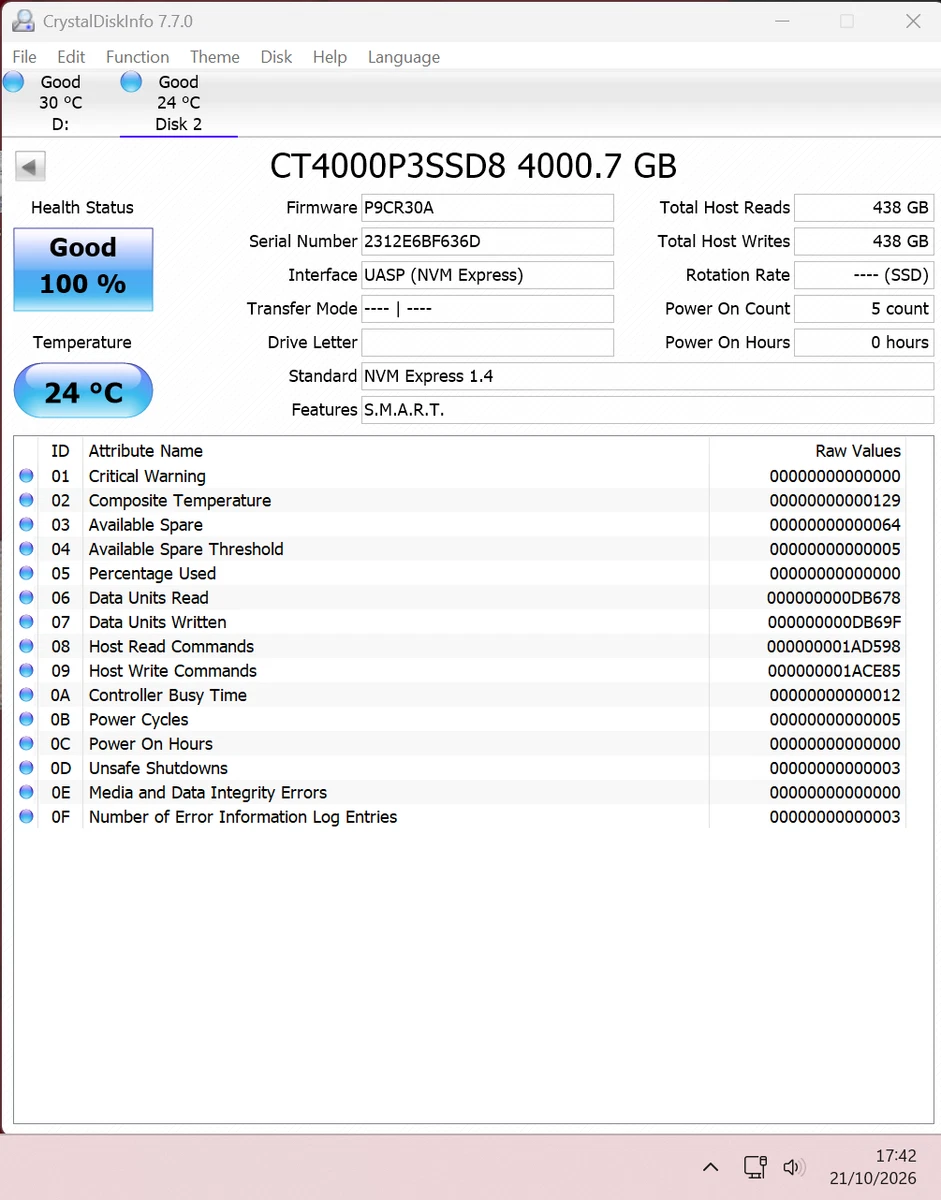Click the ID column header

[x=61, y=451]
